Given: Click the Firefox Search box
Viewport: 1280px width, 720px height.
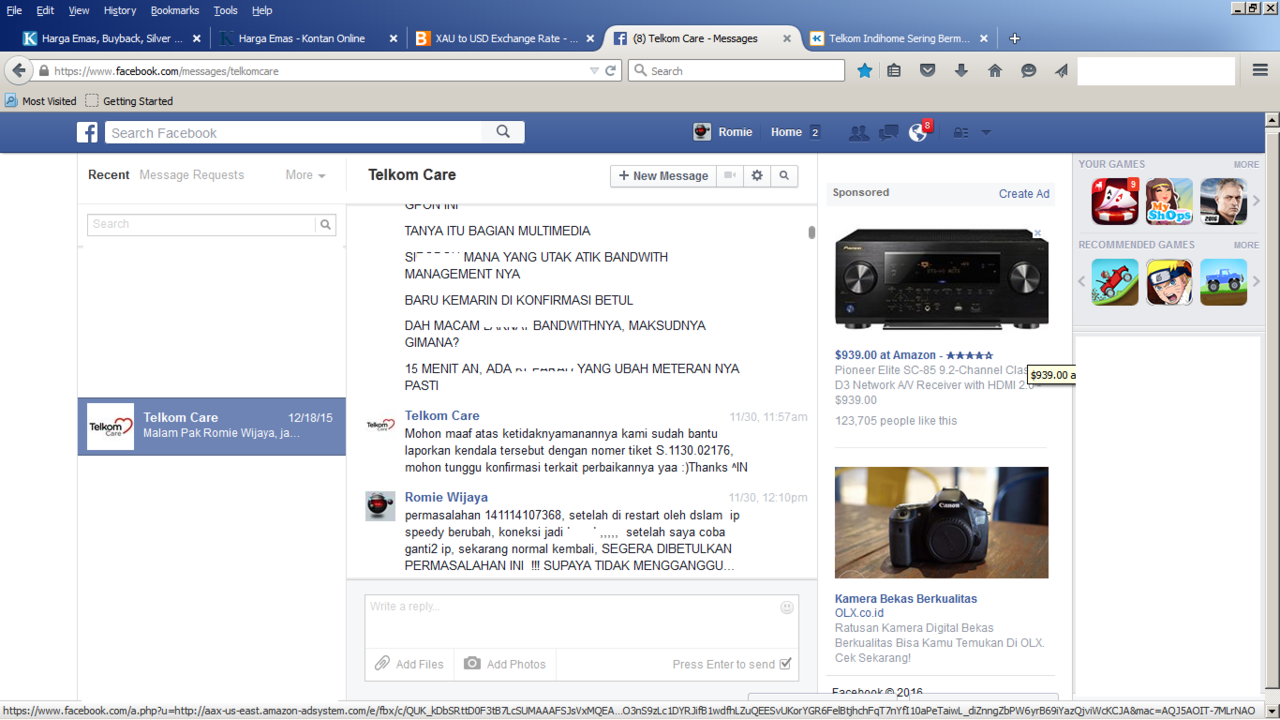Looking at the screenshot, I should 737,71.
